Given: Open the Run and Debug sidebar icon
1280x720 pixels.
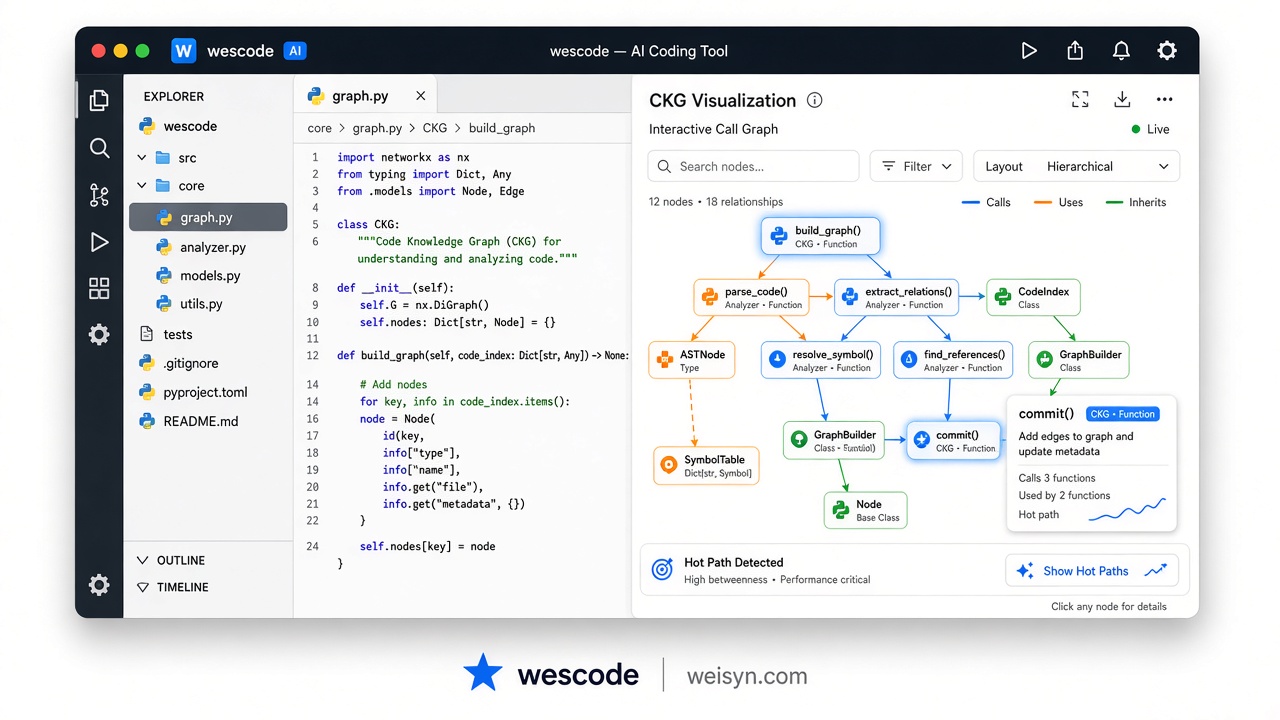Looking at the screenshot, I should point(99,242).
